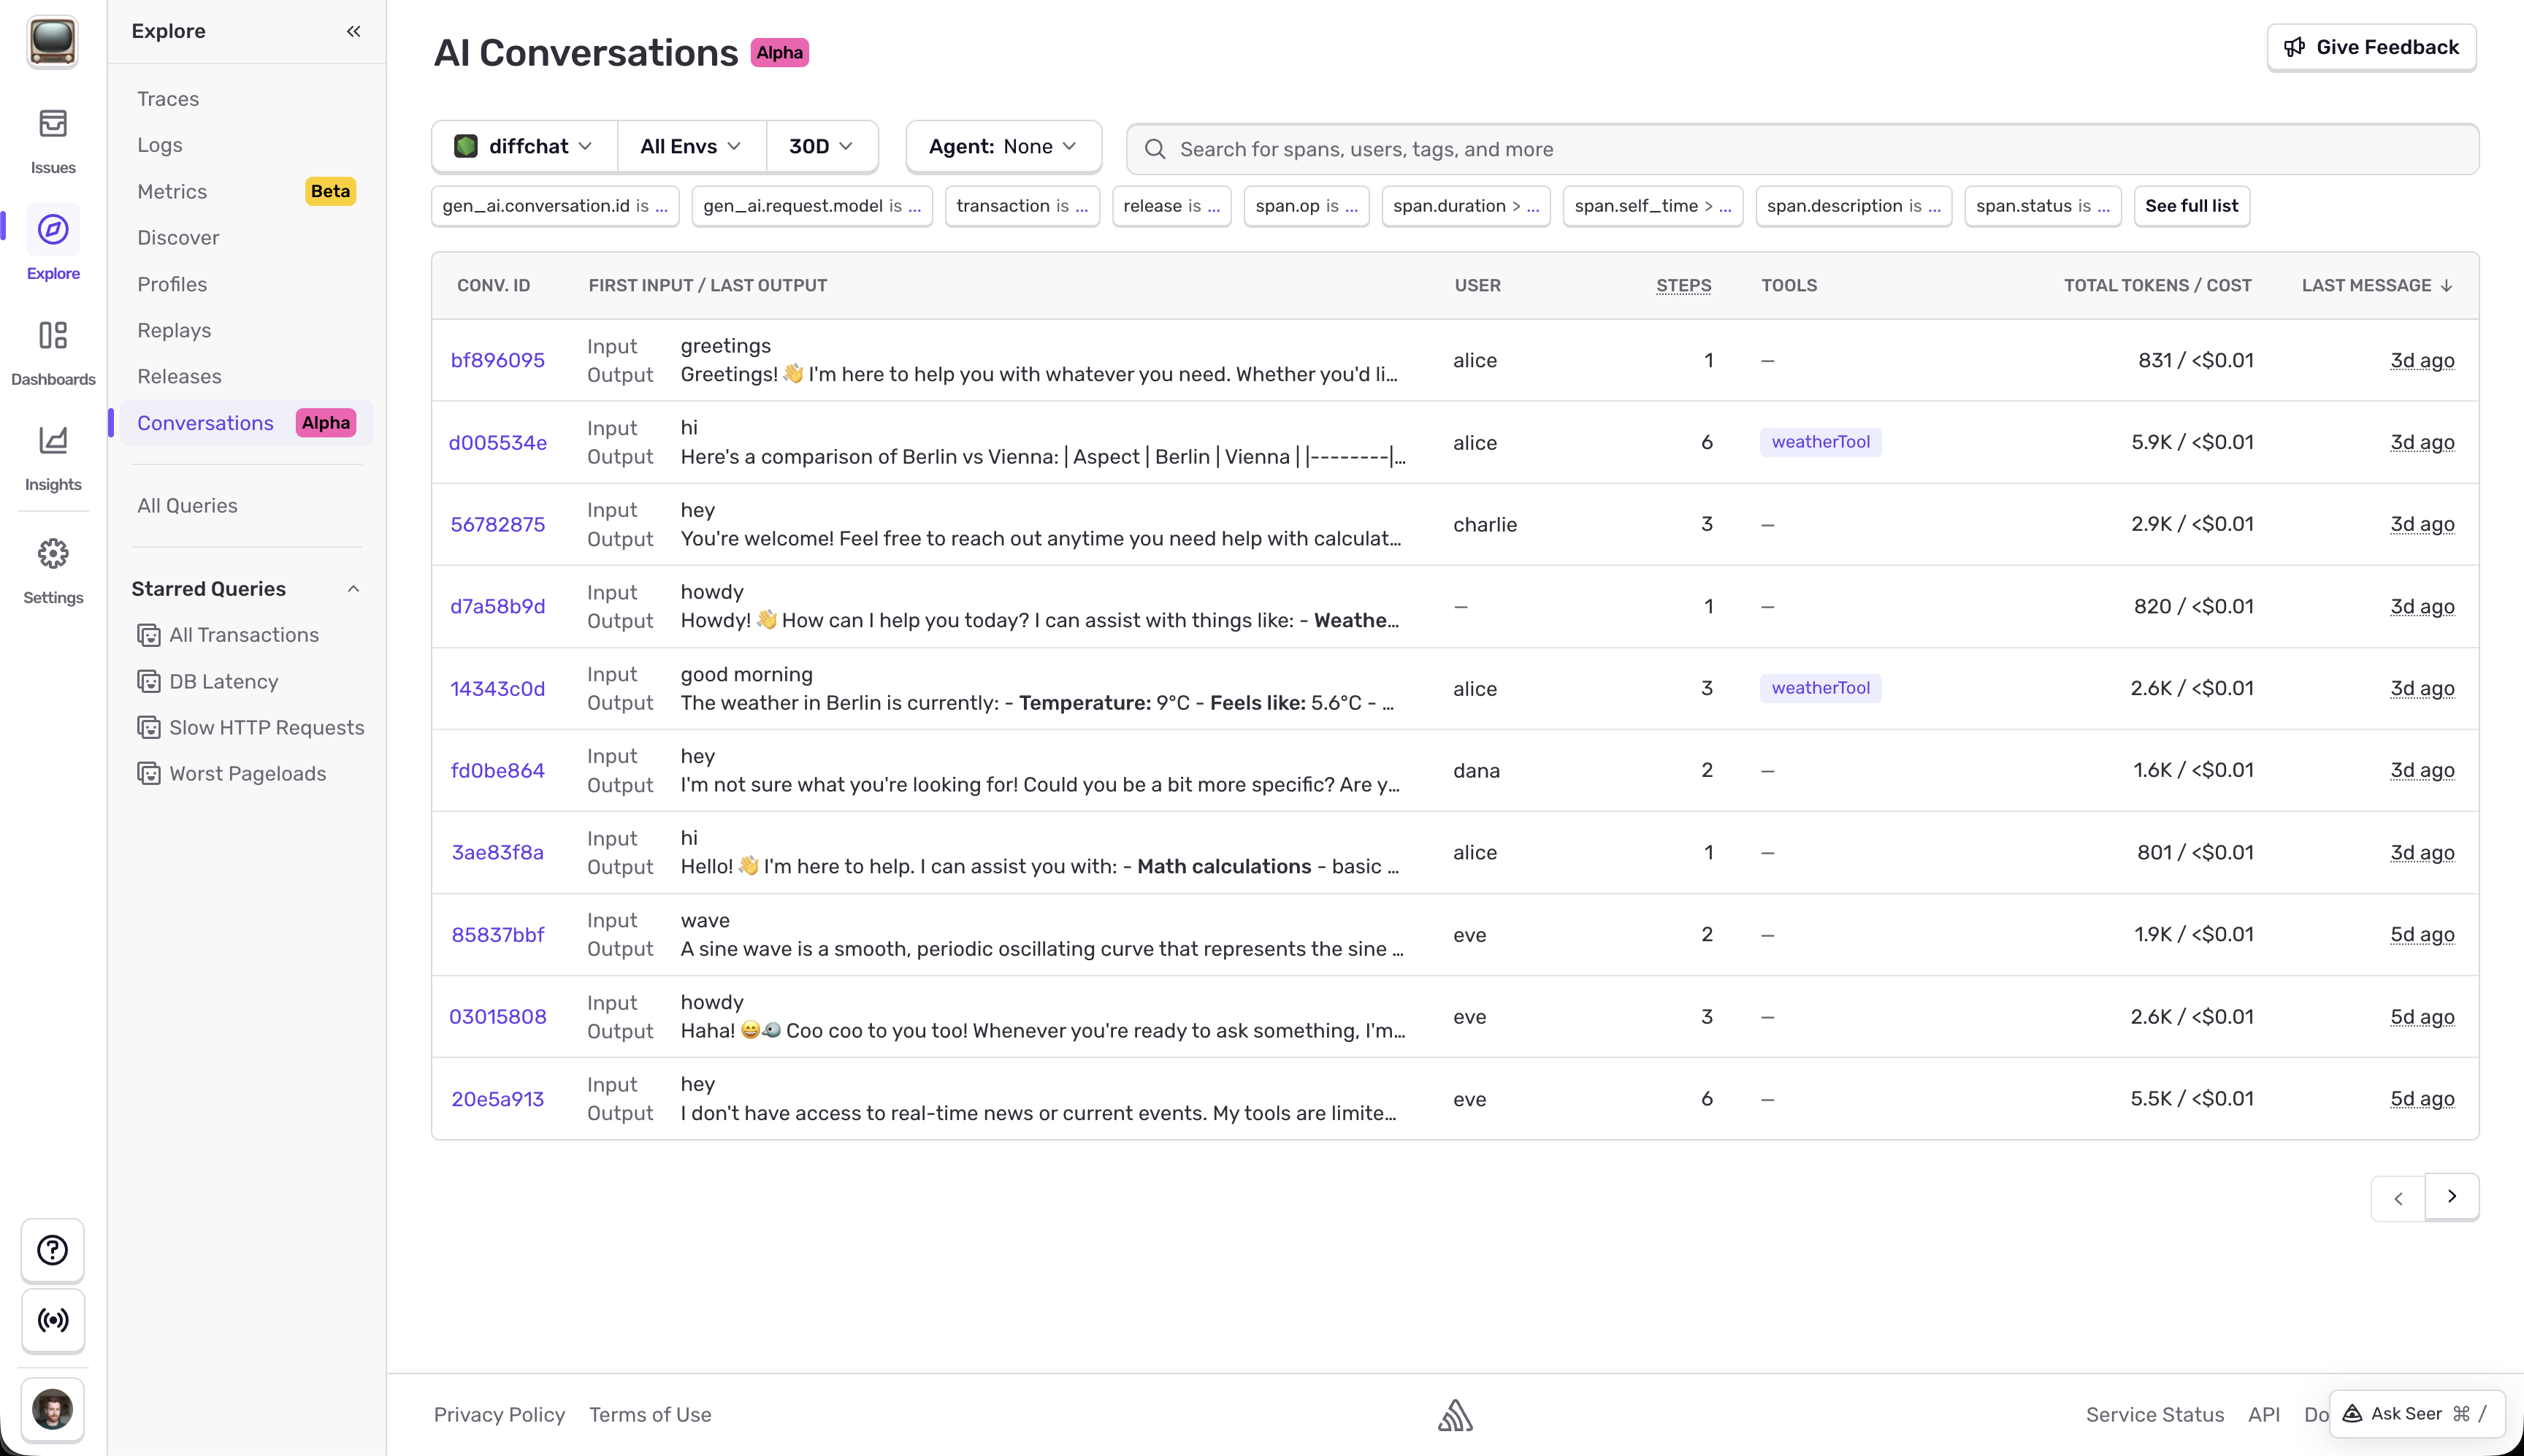
Task: Open conversation 14343c0d
Action: (498, 689)
